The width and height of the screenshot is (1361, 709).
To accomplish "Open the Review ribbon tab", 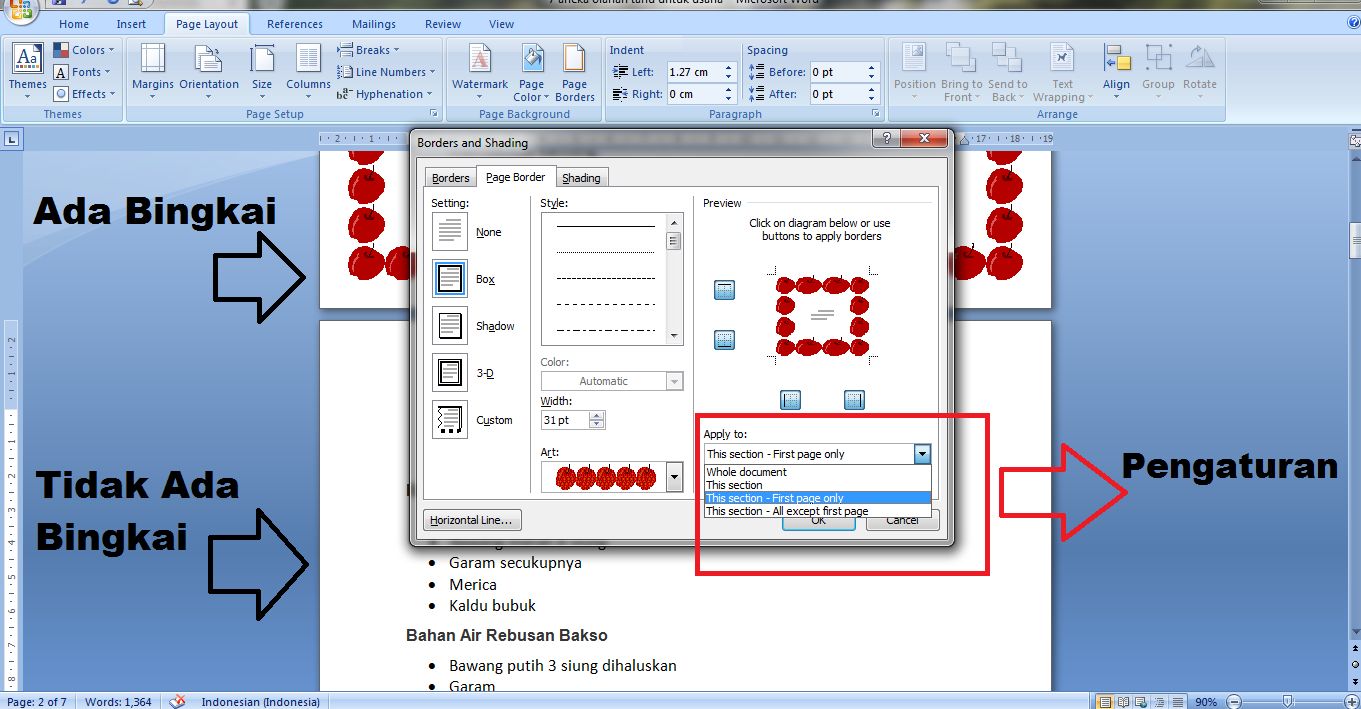I will 442,23.
